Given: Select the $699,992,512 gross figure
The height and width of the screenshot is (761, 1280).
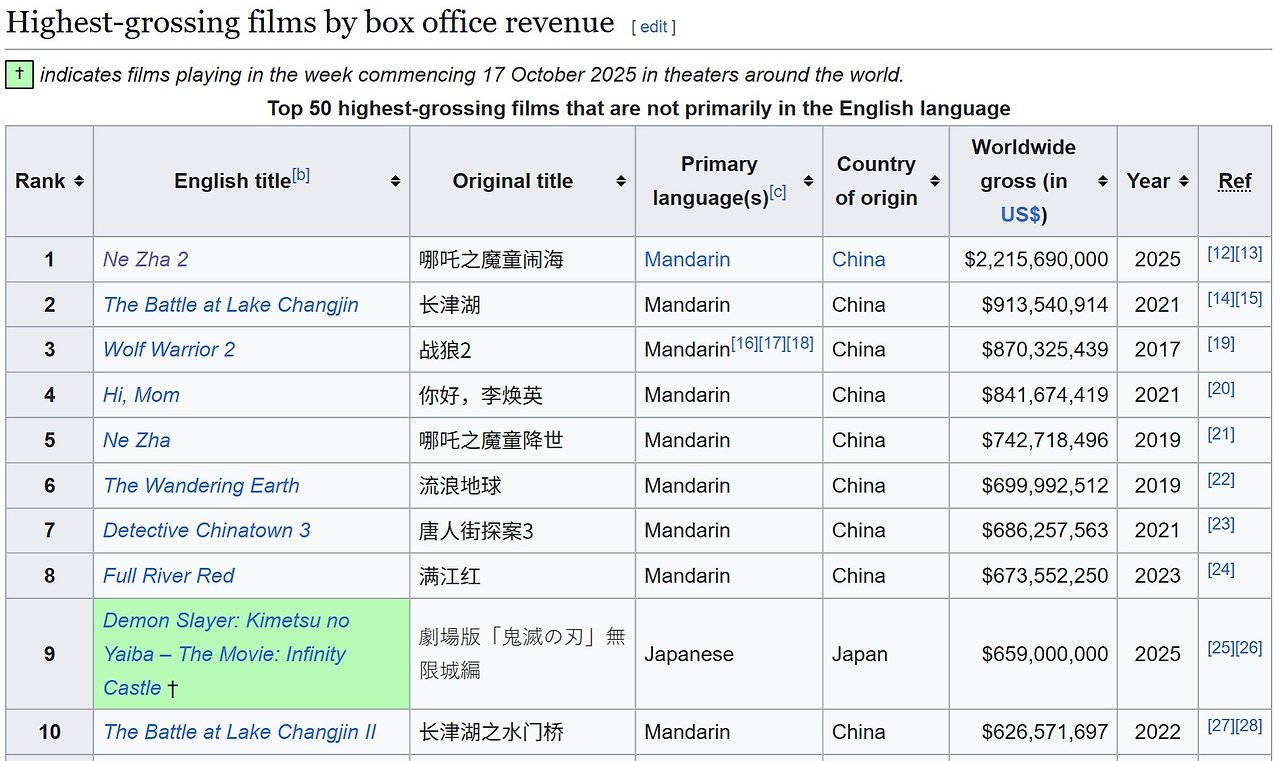Looking at the screenshot, I should tap(1045, 485).
